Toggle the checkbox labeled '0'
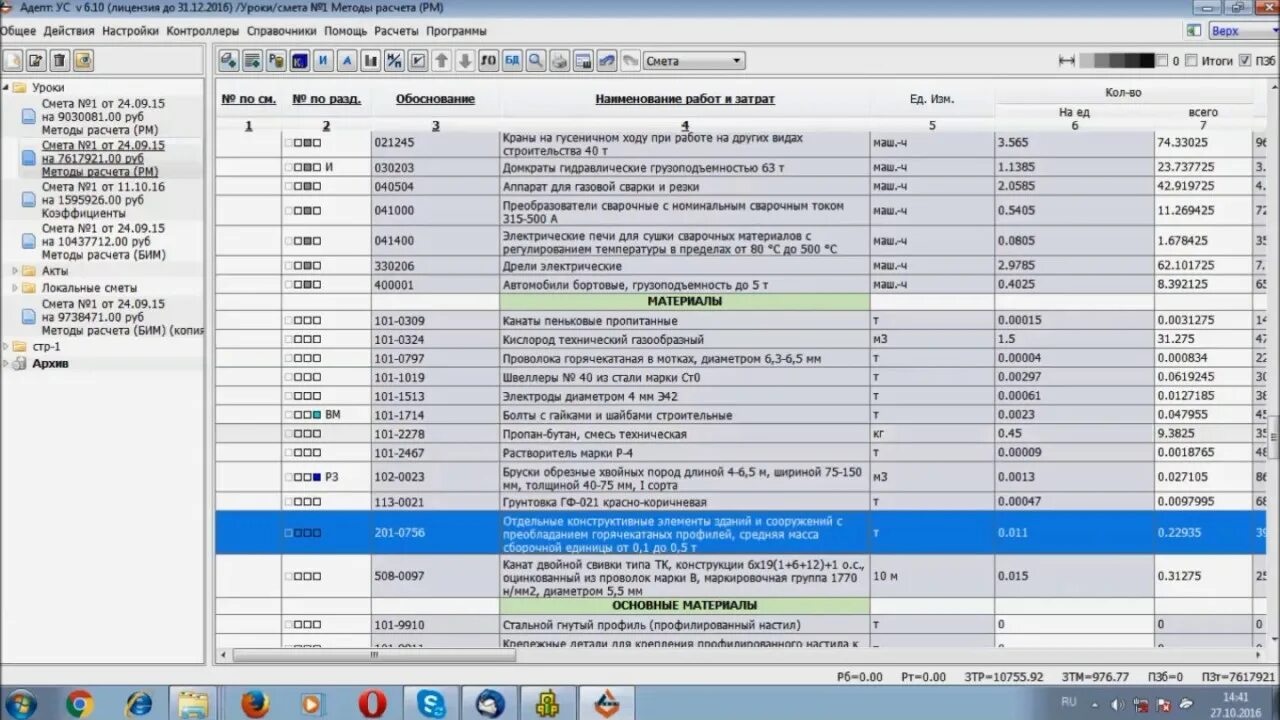The width and height of the screenshot is (1280, 720). pos(1162,61)
